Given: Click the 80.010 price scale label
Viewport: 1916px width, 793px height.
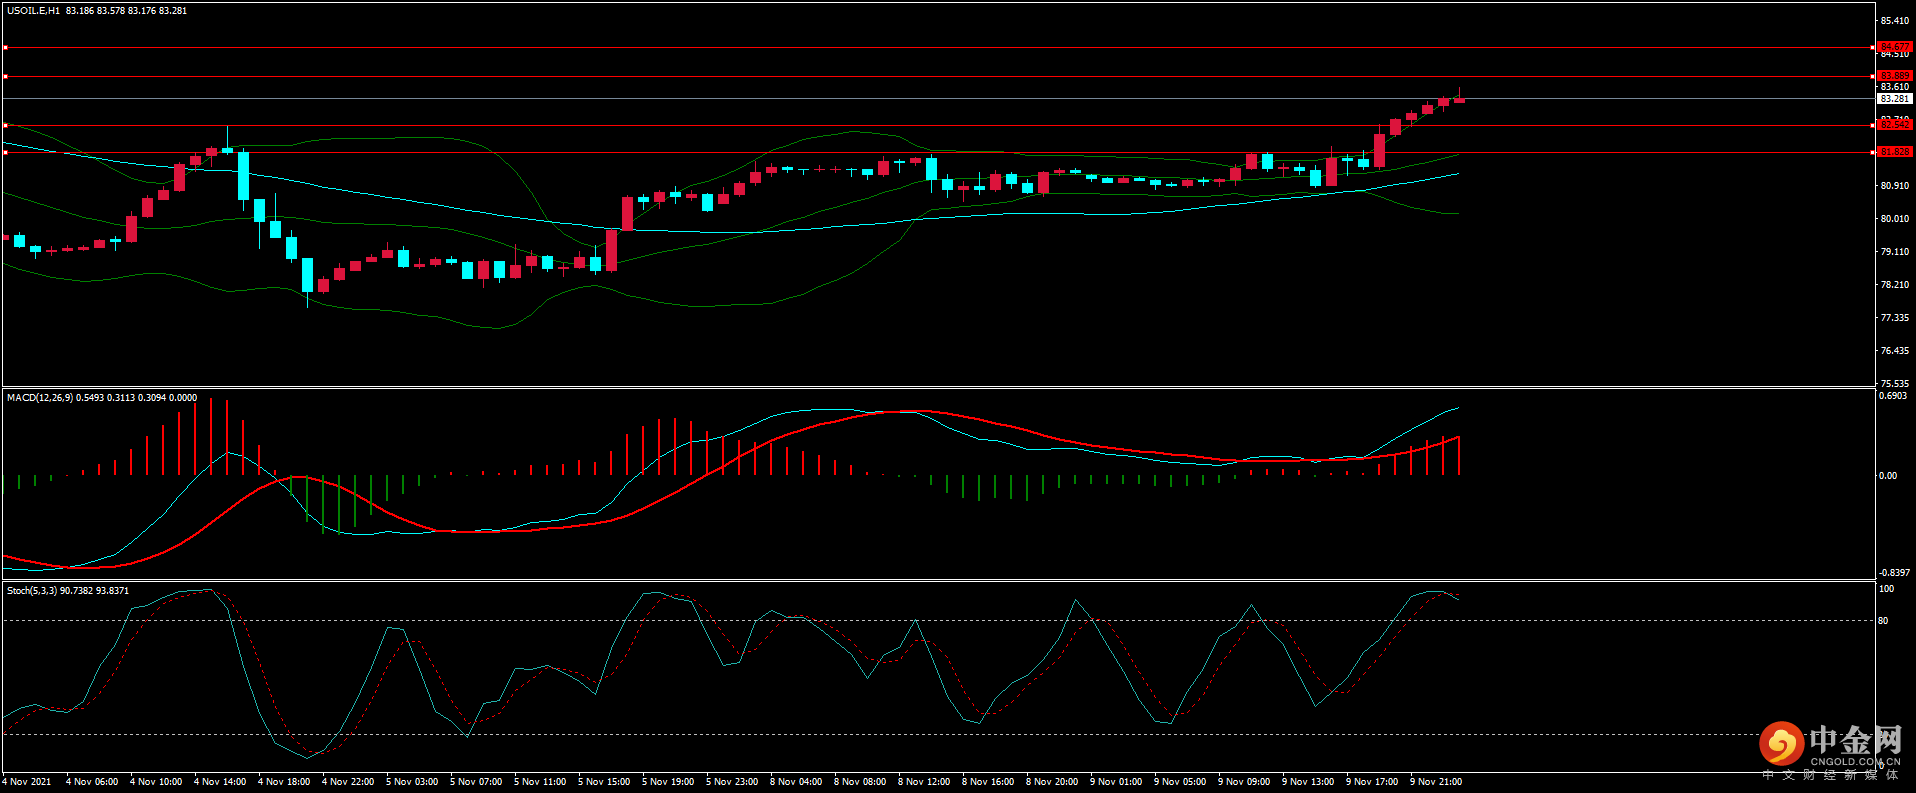Looking at the screenshot, I should pos(1894,218).
